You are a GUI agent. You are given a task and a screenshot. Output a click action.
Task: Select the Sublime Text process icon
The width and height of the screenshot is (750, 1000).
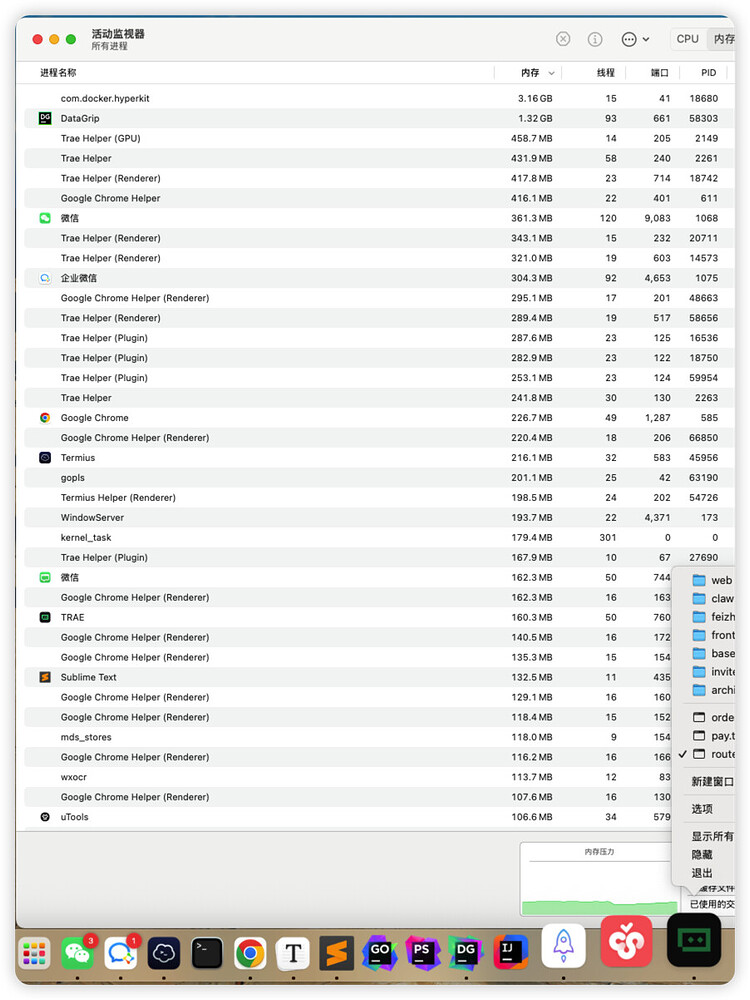[x=45, y=677]
